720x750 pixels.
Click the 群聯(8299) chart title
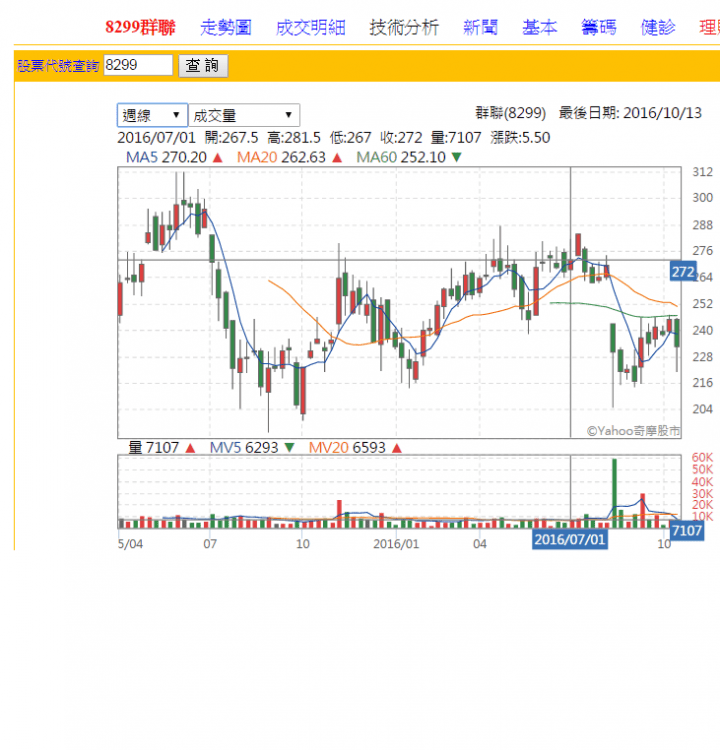tap(510, 113)
